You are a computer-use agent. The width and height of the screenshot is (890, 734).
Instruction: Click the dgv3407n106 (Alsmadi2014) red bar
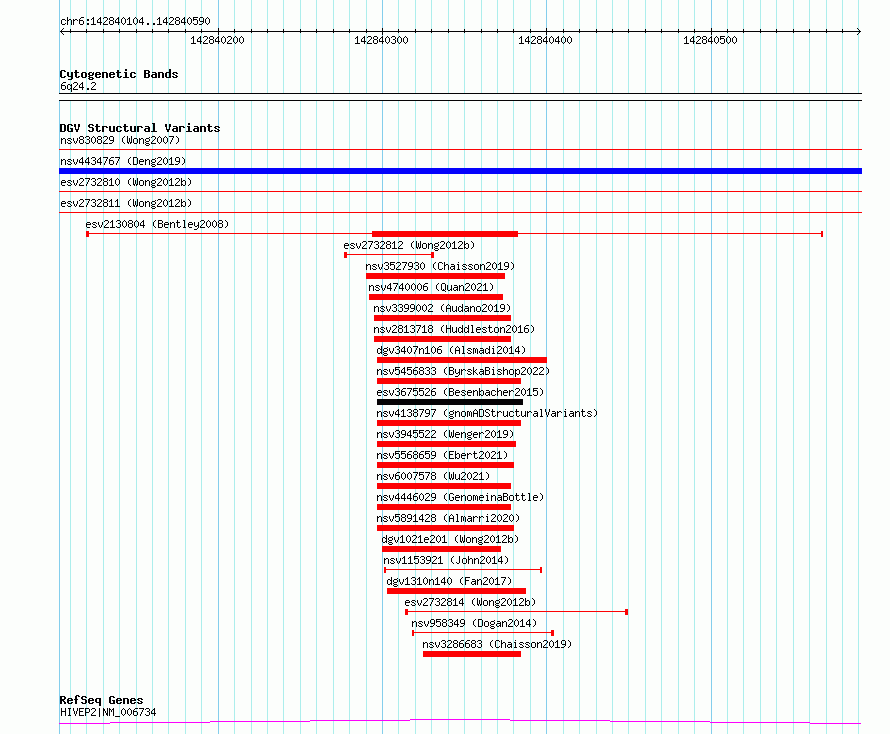point(461,360)
